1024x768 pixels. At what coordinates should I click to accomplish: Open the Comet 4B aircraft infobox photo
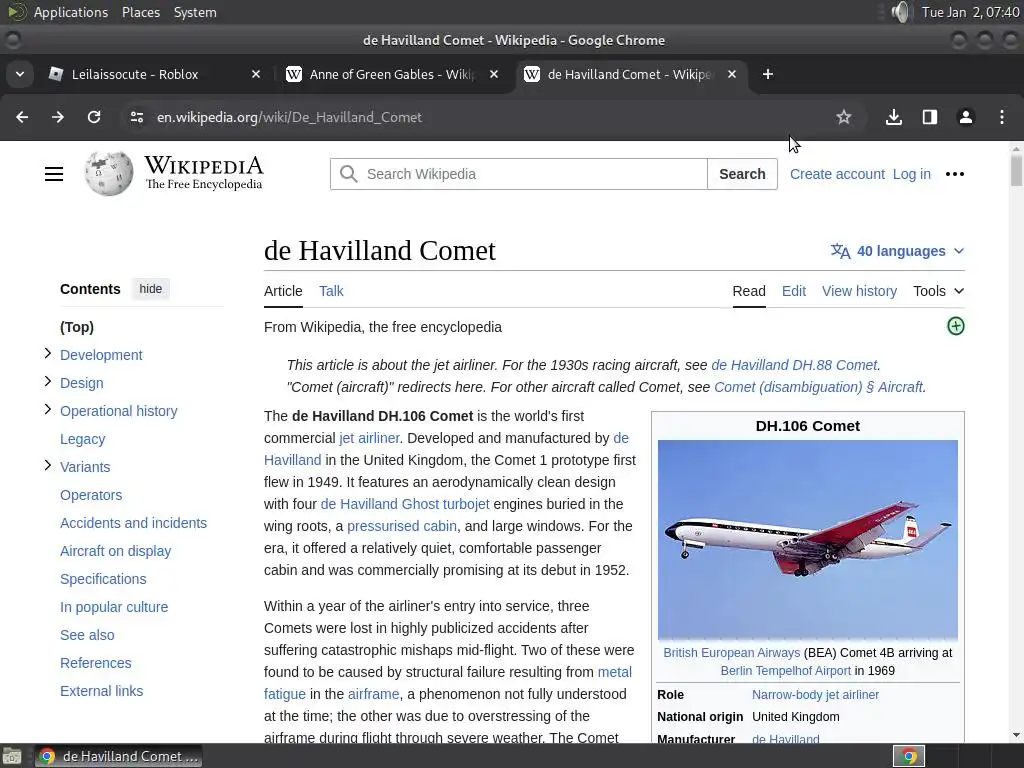pyautogui.click(x=808, y=539)
